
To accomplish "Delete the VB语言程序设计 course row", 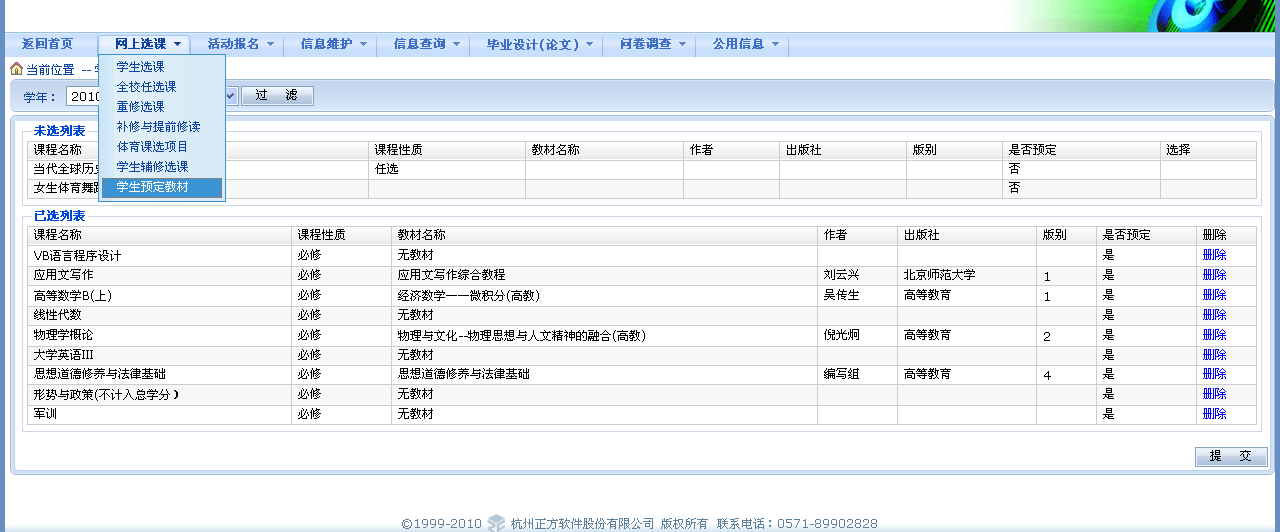I will (1214, 255).
